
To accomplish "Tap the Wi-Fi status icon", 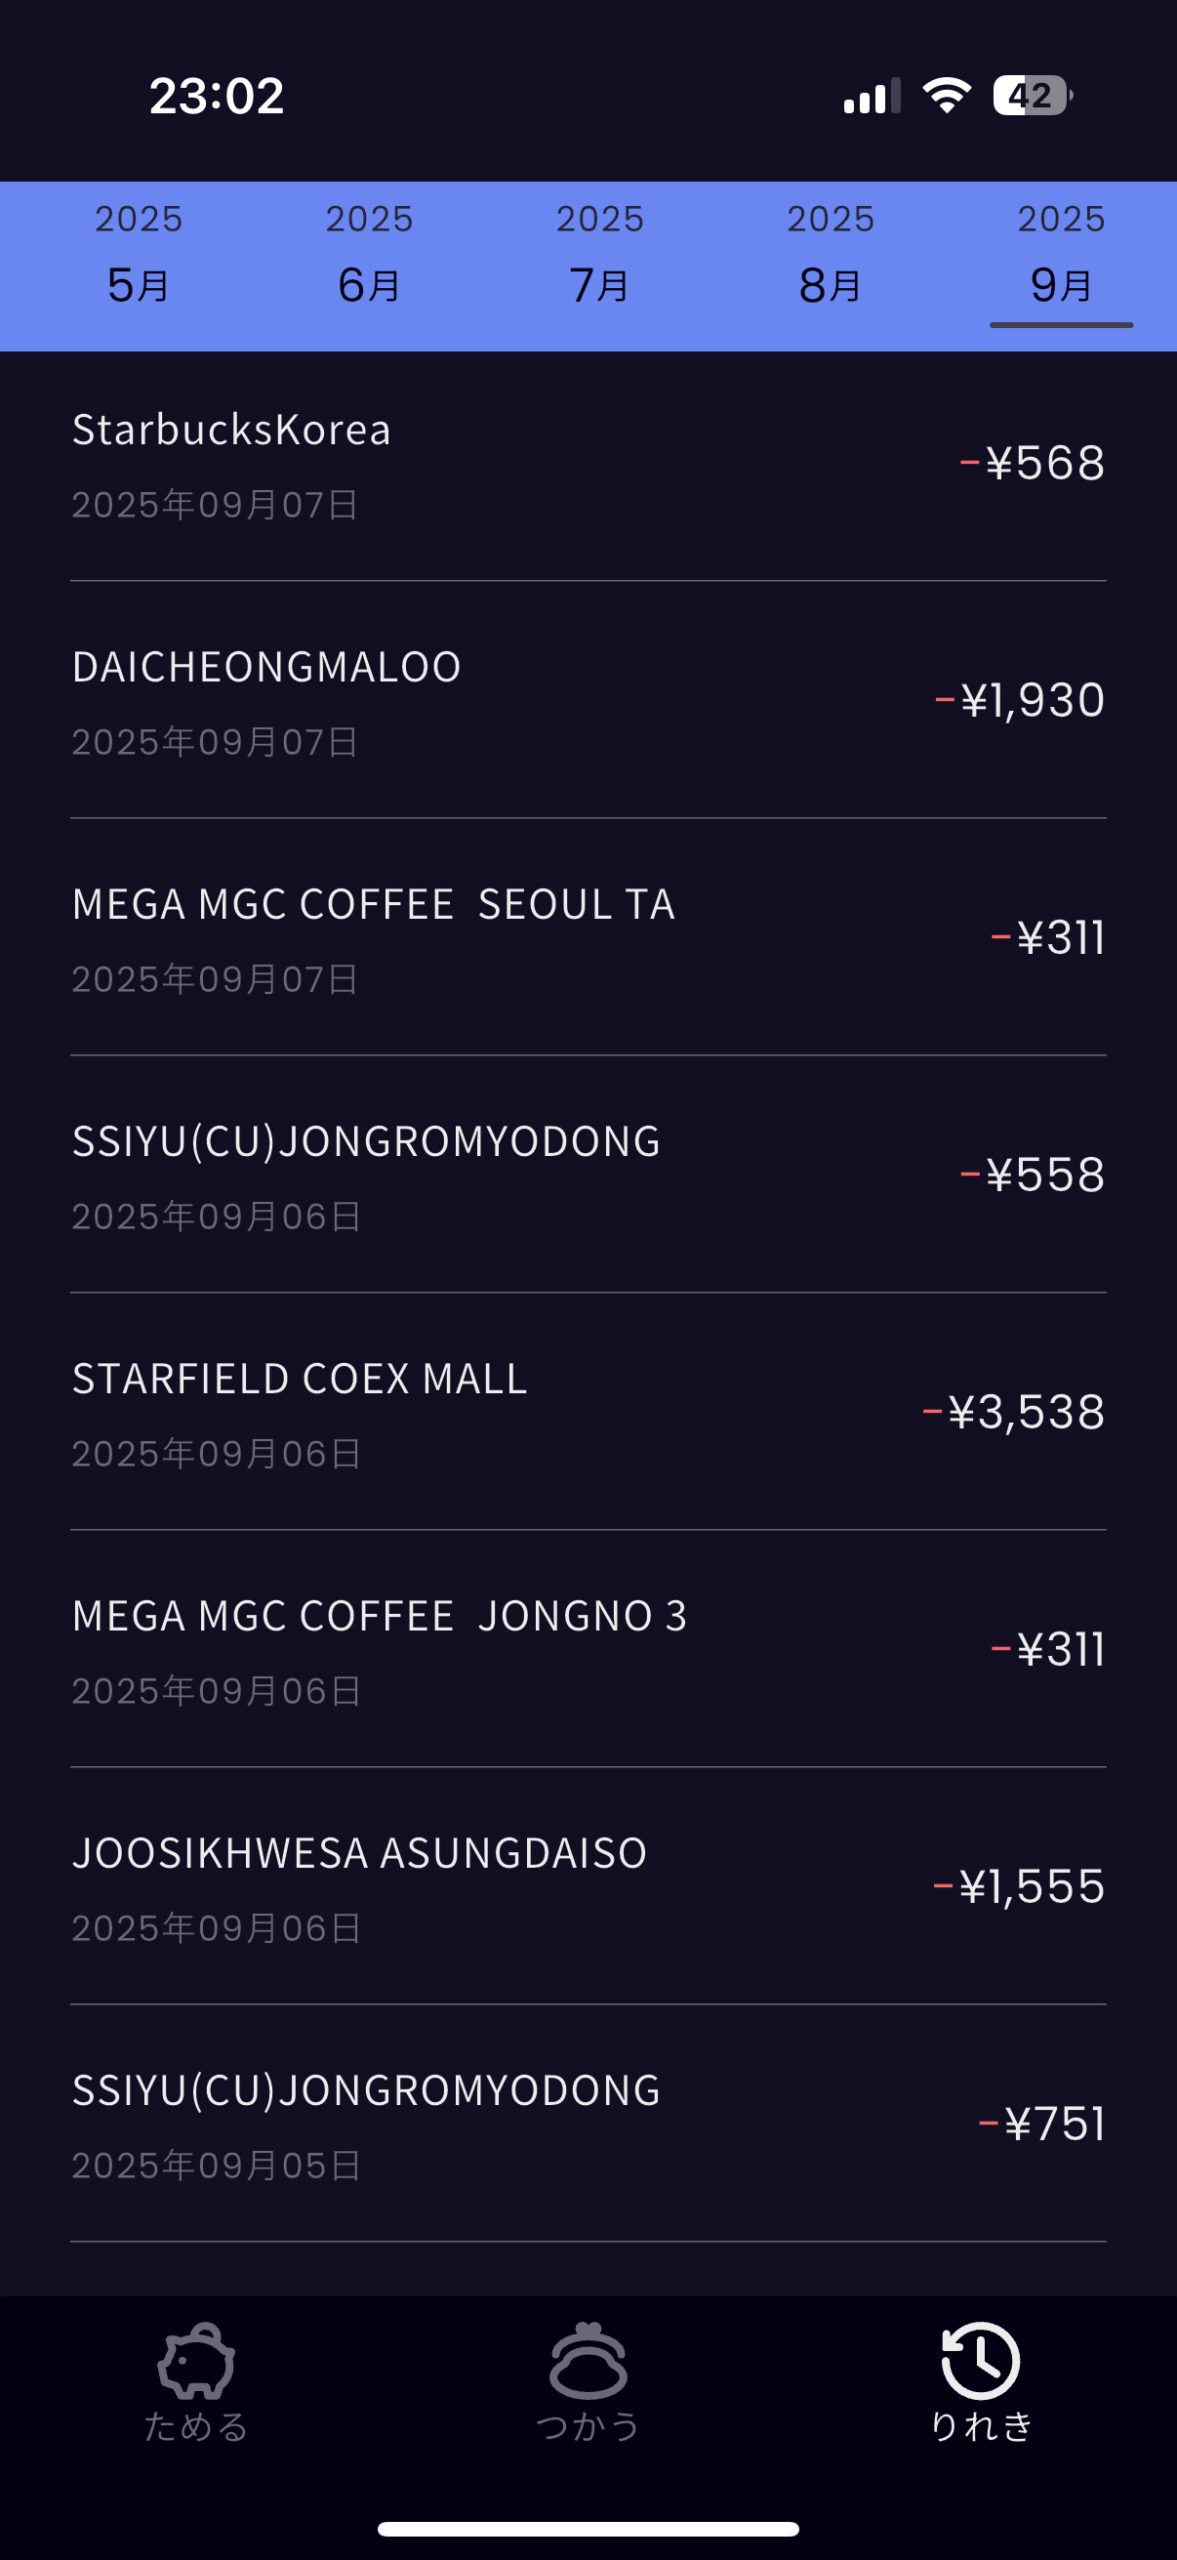I will (x=946, y=96).
